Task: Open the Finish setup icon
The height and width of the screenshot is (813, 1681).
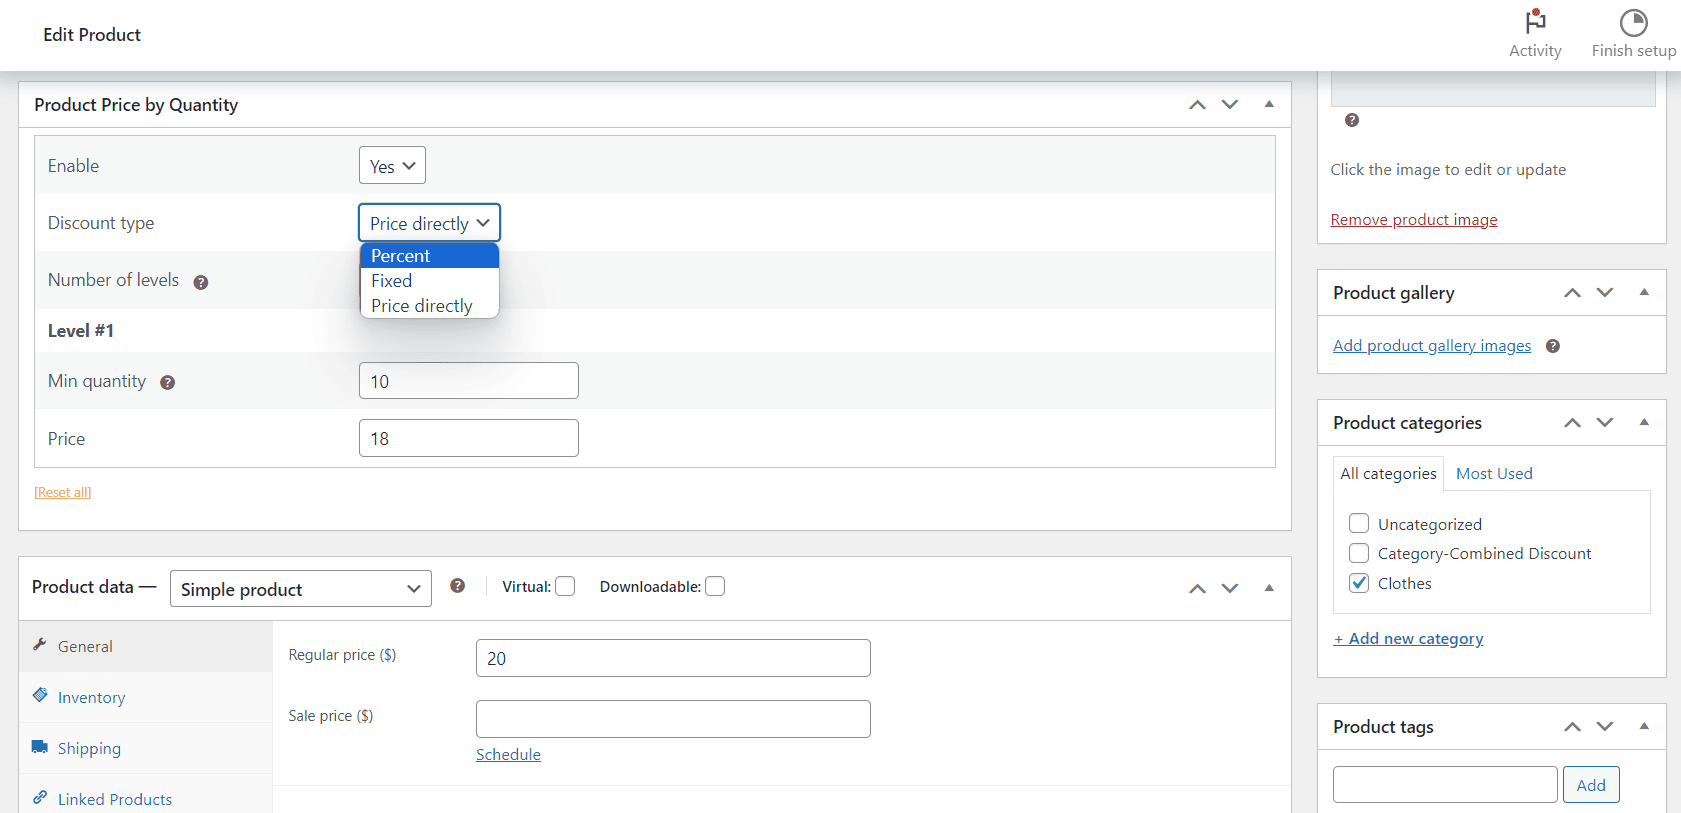Action: click(1633, 22)
